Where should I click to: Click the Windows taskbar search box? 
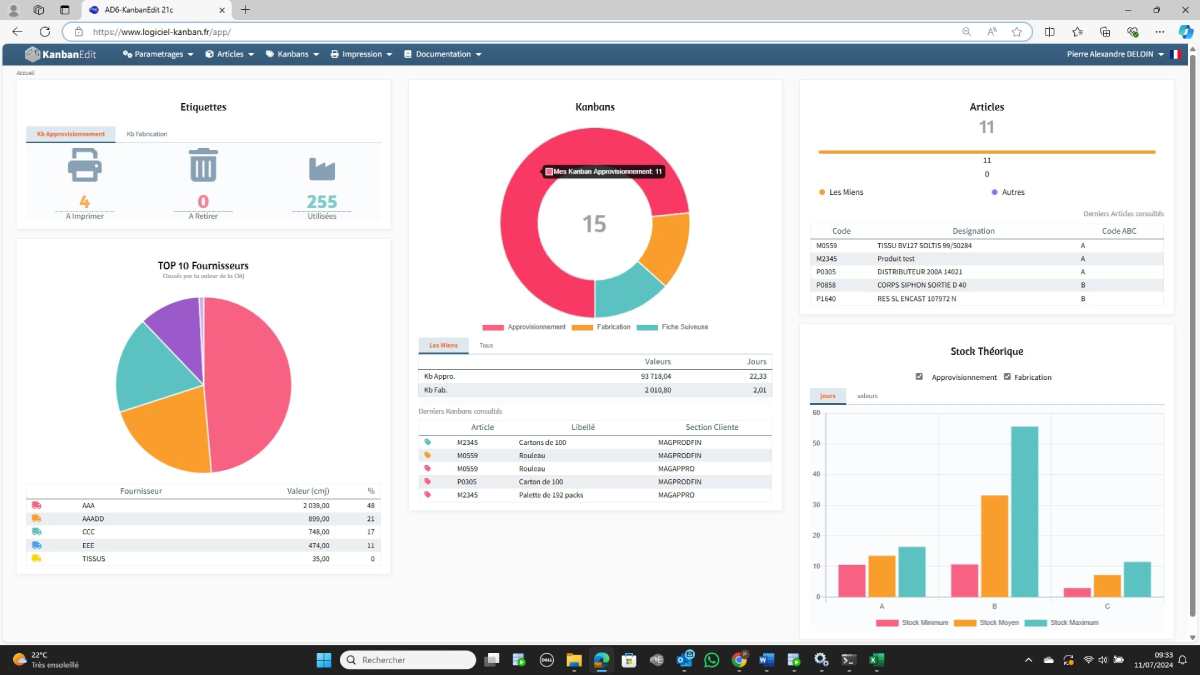408,660
